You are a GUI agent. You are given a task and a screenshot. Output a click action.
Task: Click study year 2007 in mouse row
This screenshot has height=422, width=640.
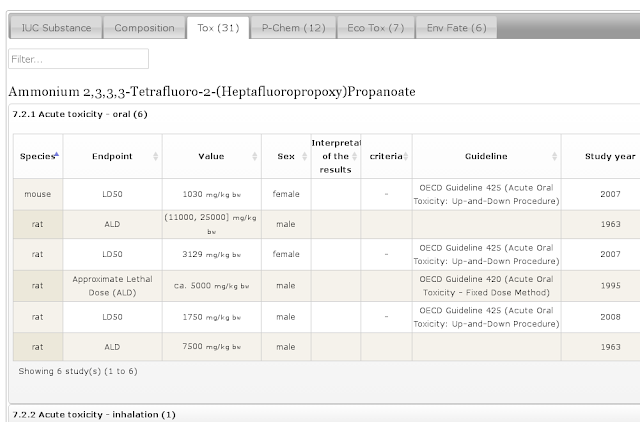click(610, 194)
